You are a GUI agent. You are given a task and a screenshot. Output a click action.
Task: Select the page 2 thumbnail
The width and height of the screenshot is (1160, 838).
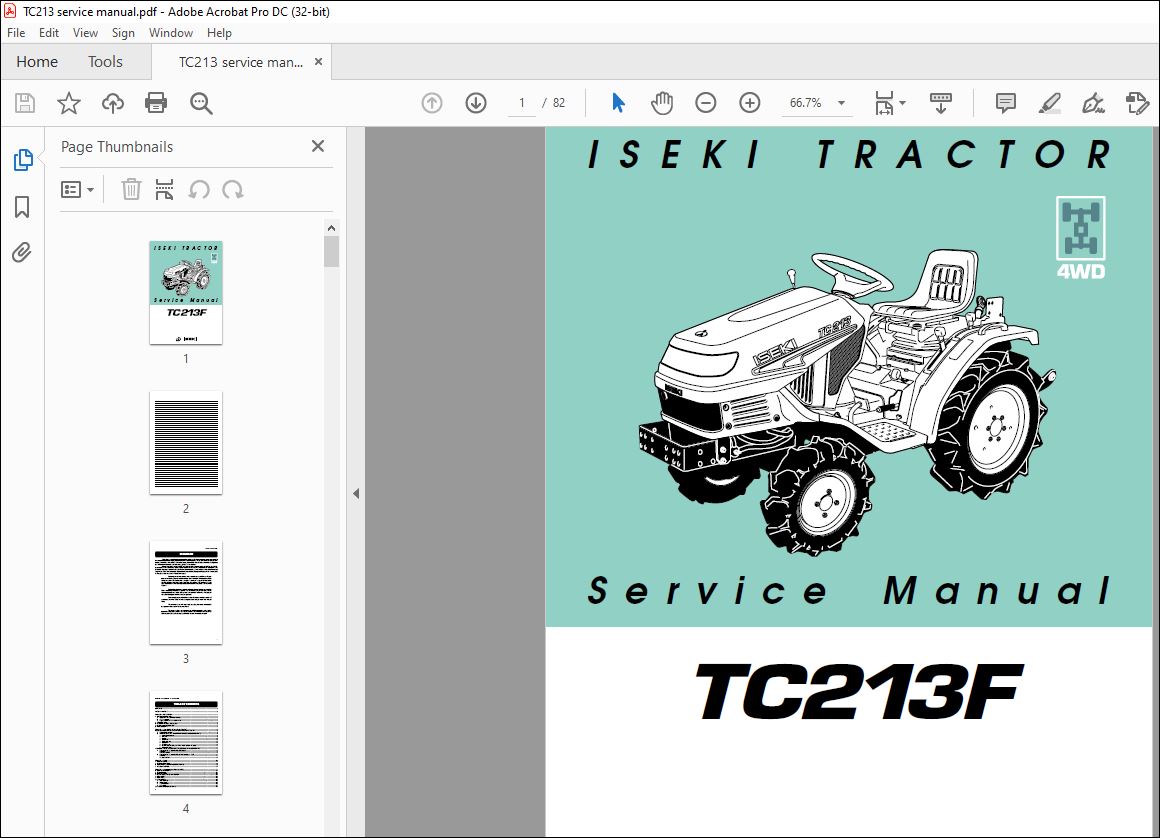click(186, 443)
